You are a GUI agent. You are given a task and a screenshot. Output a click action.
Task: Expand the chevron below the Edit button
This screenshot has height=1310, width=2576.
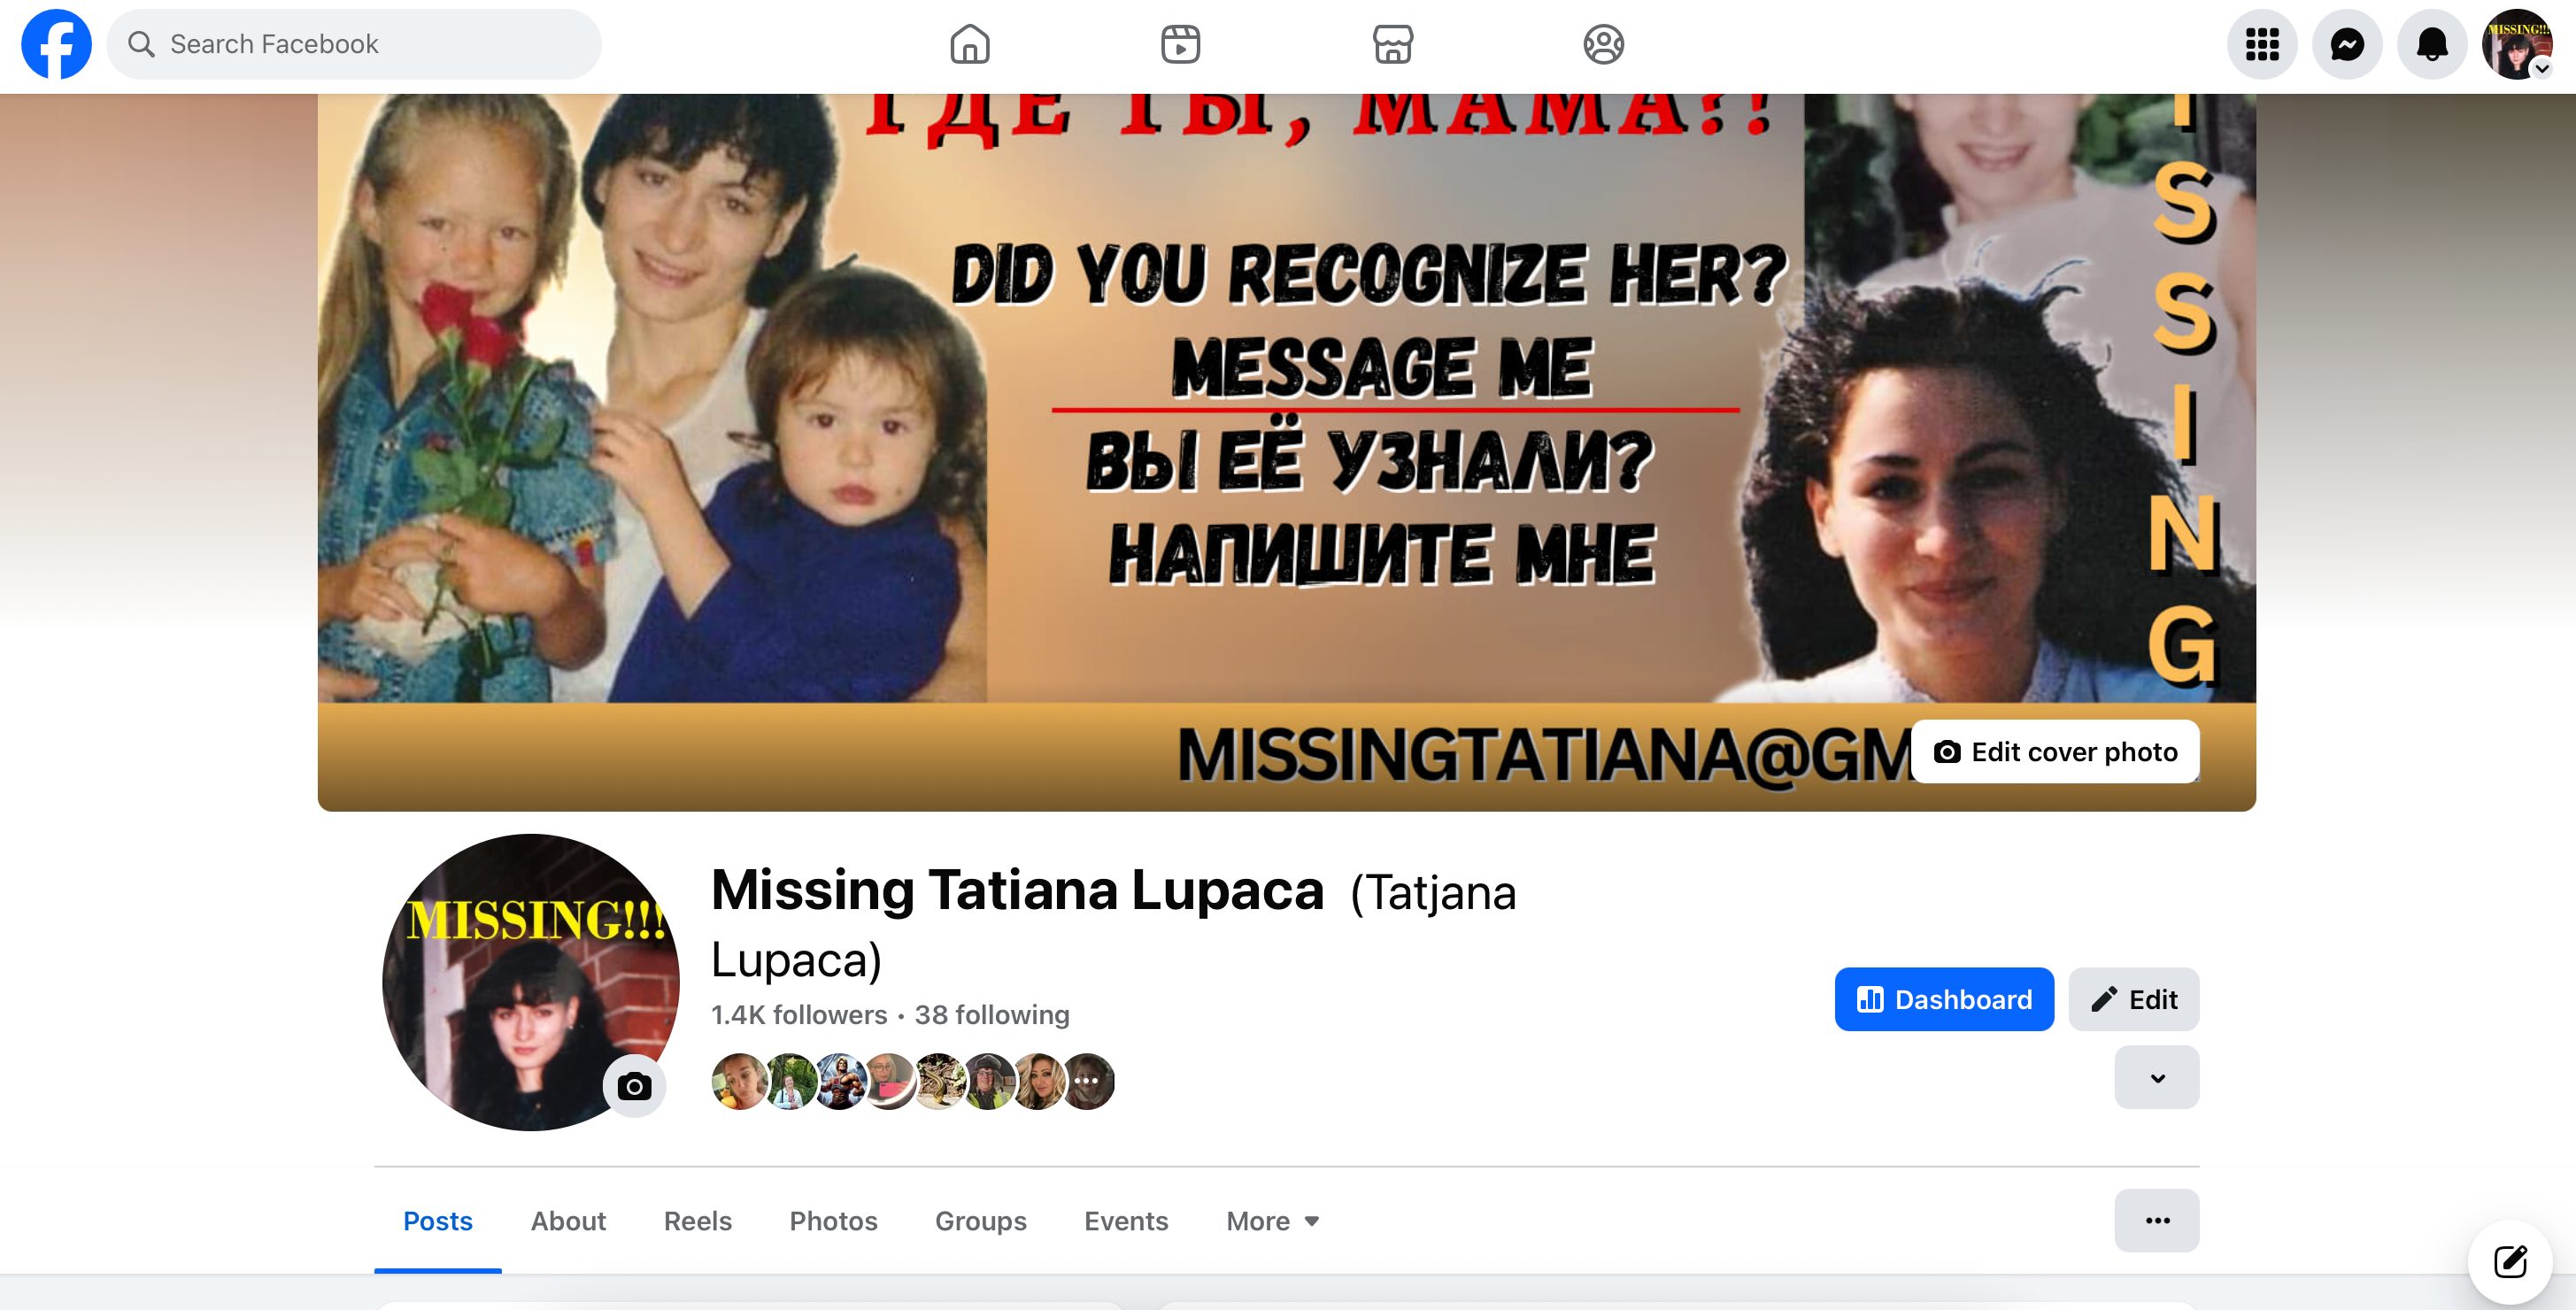pyautogui.click(x=2156, y=1077)
